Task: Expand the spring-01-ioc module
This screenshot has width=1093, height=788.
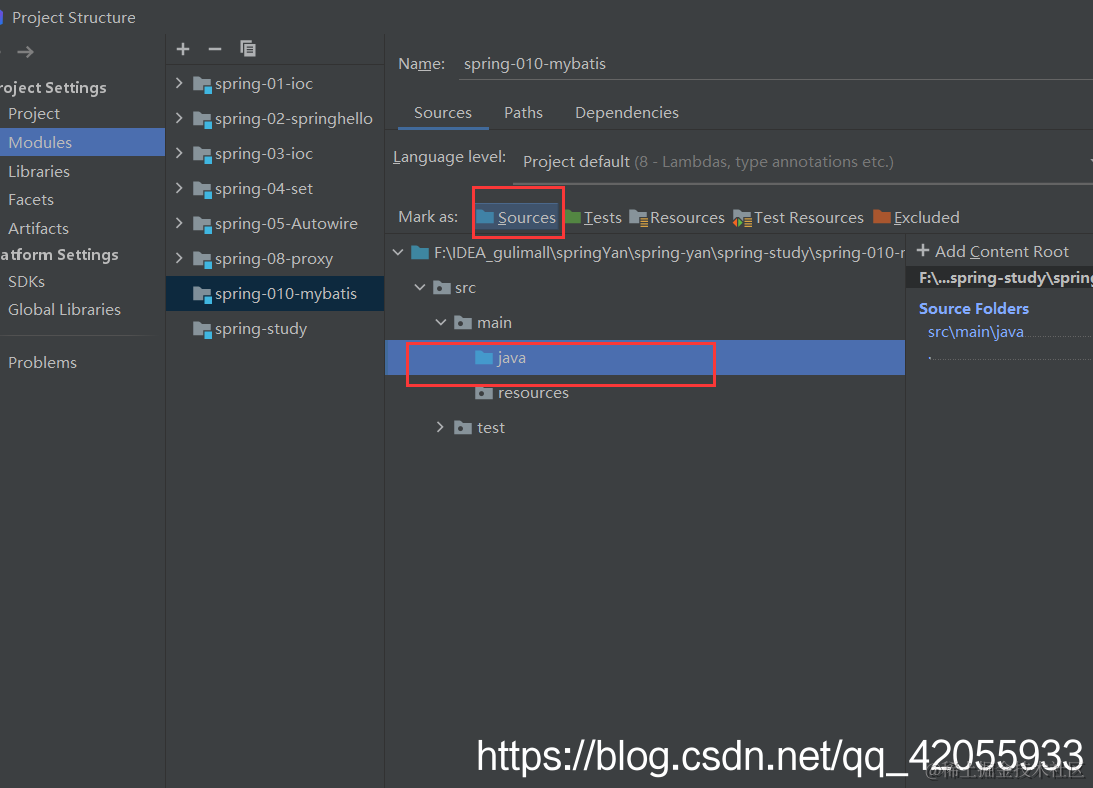Action: pyautogui.click(x=179, y=84)
